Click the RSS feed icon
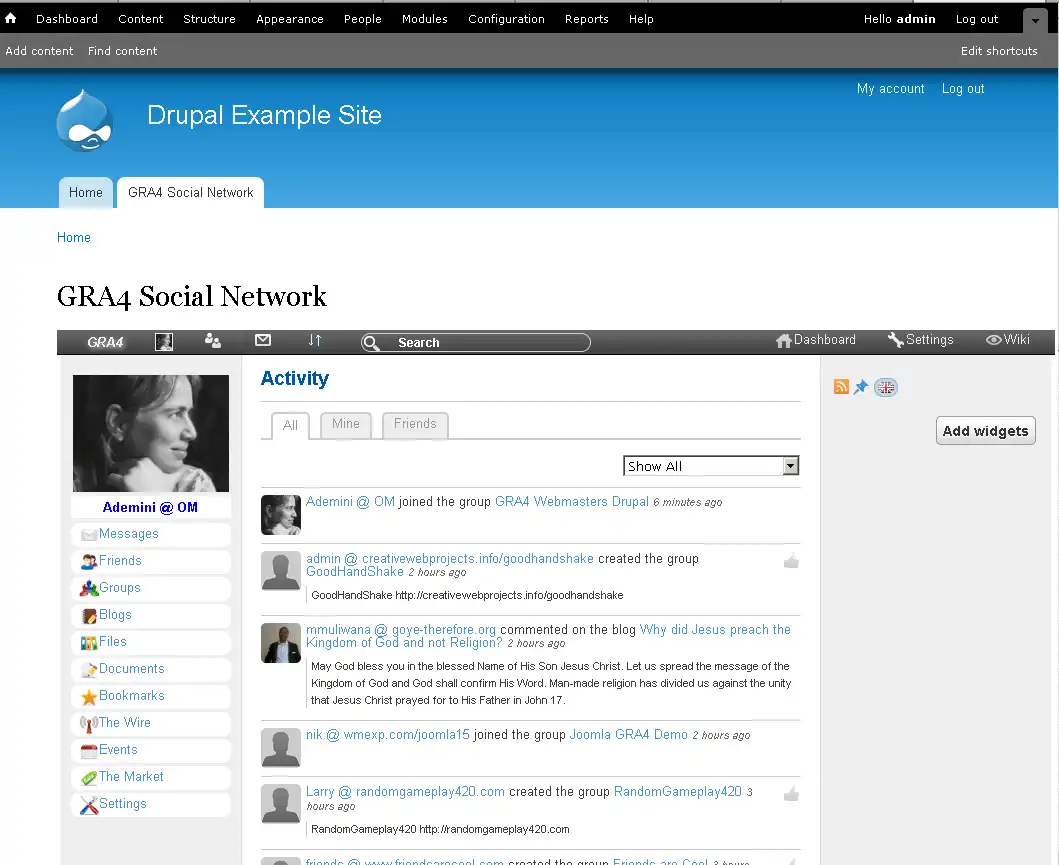Viewport: 1059px width, 865px height. 841,386
